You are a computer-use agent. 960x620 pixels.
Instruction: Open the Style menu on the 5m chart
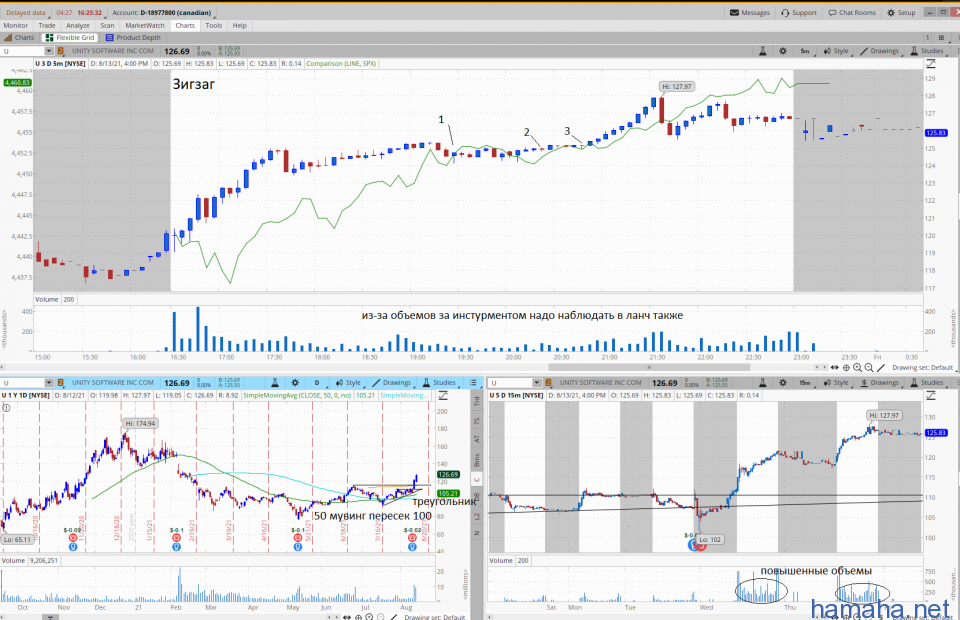click(836, 51)
